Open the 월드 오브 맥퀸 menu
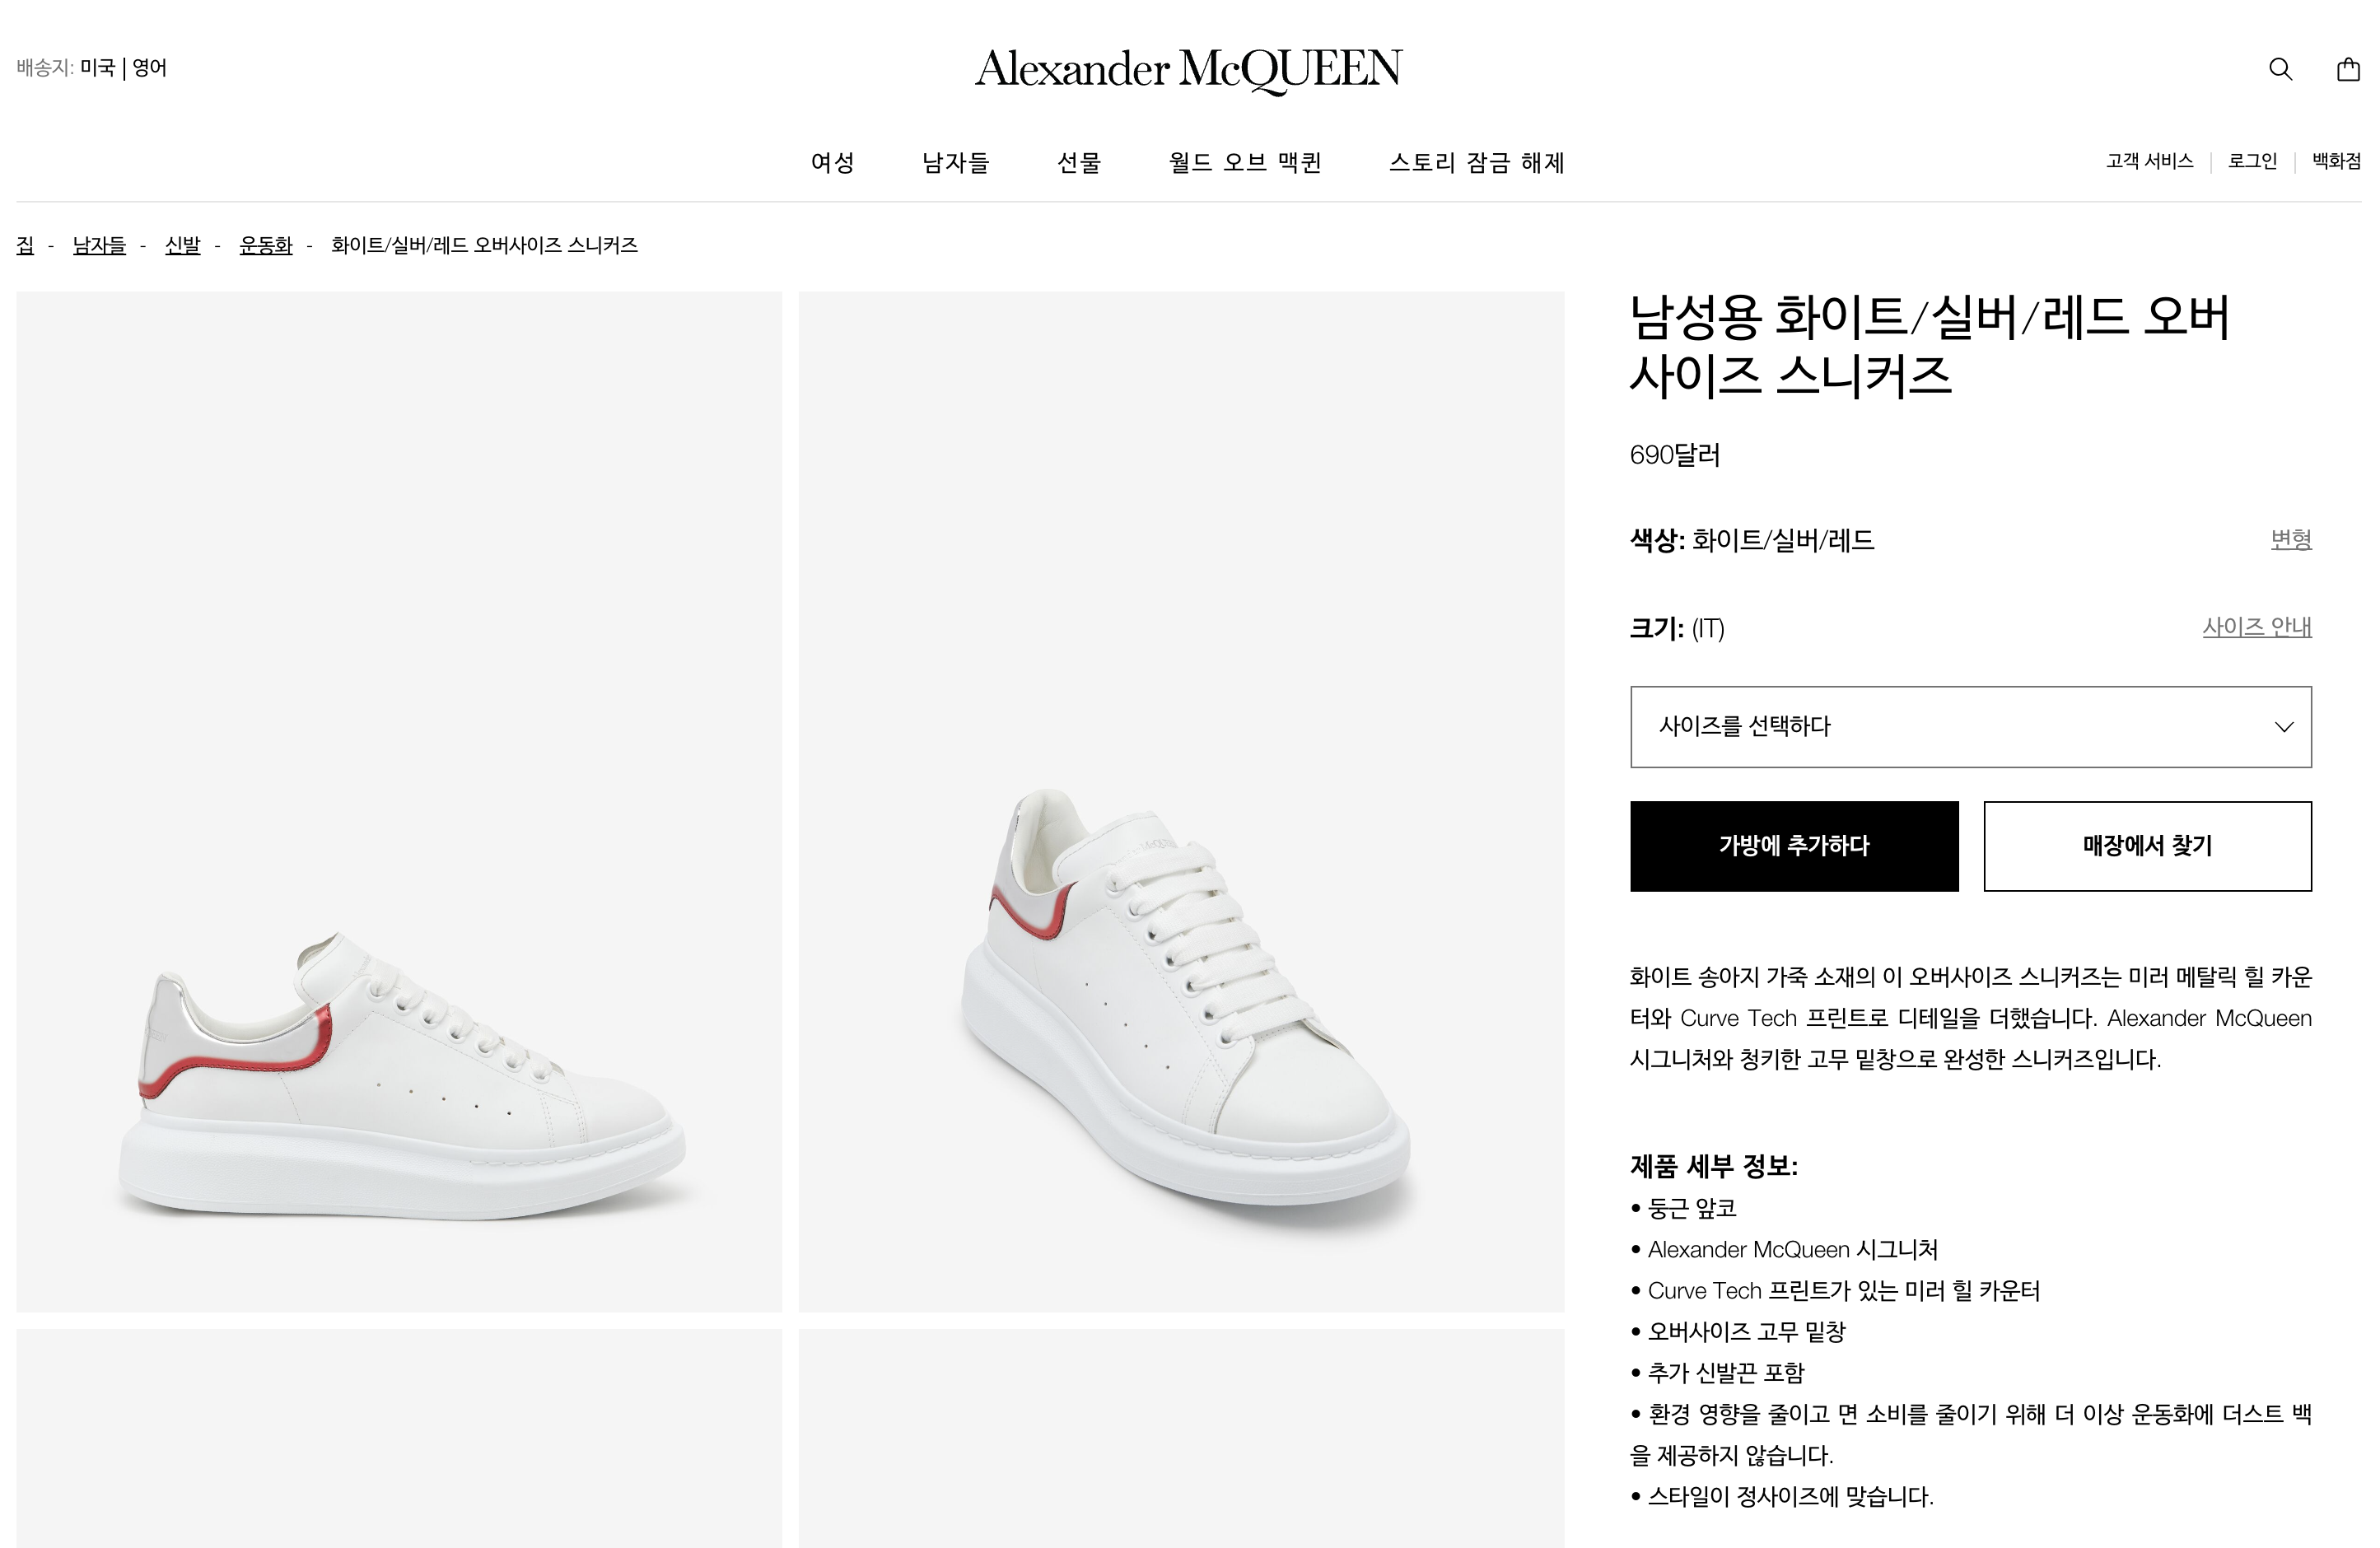This screenshot has width=2380, height=1548. pos(1245,162)
